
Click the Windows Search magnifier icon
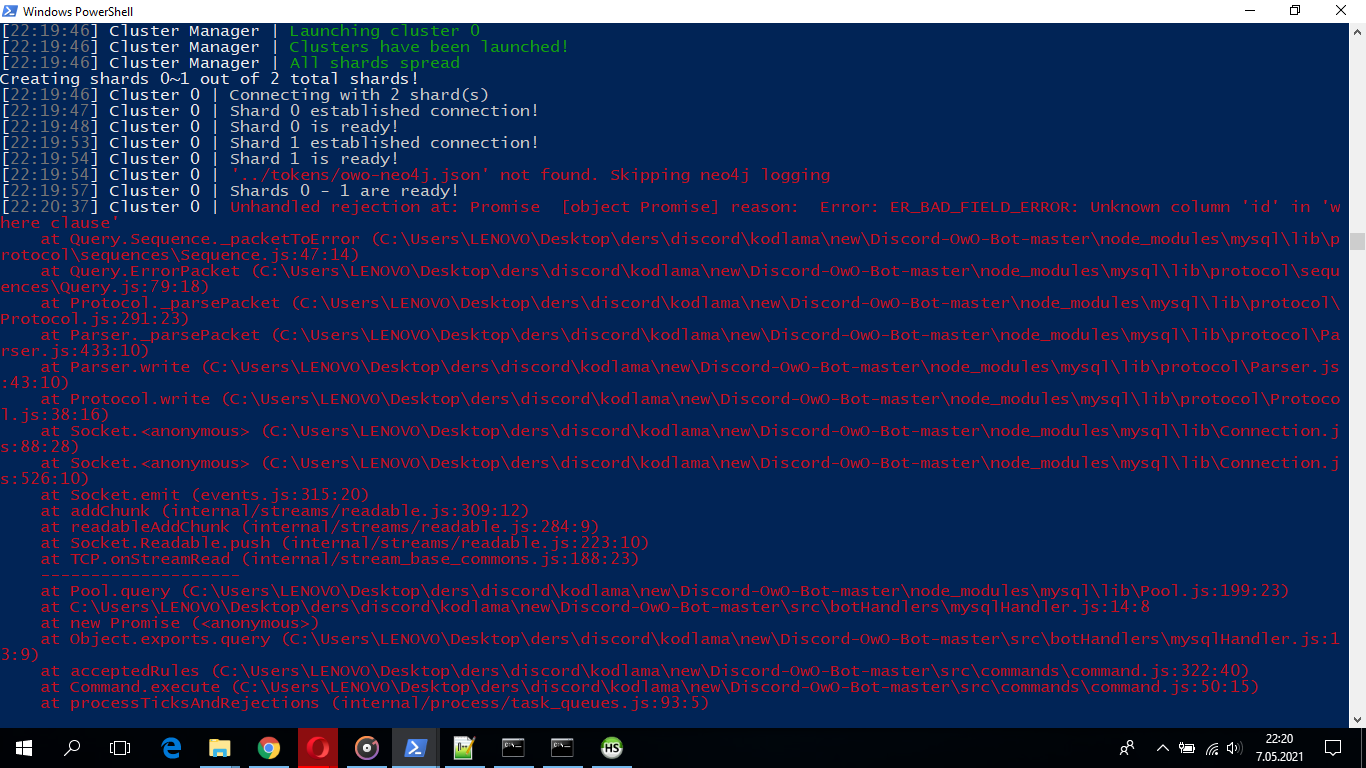tap(70, 747)
